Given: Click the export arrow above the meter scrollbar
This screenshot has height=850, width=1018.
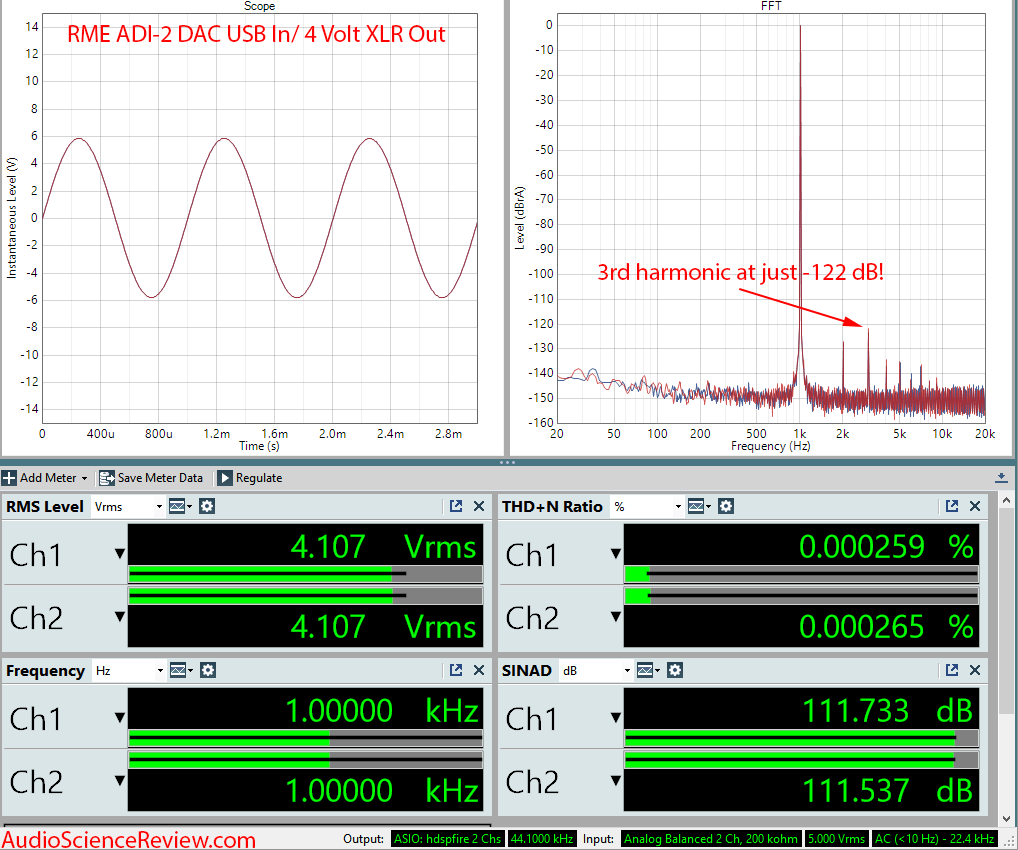Looking at the screenshot, I should click(1001, 478).
